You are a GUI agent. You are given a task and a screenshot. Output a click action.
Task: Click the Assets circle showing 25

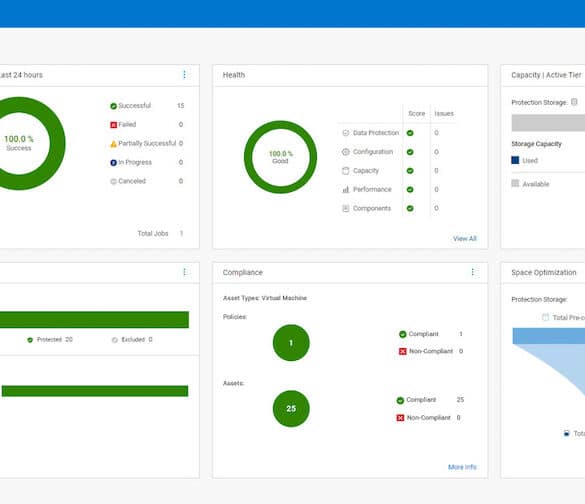pyautogui.click(x=291, y=408)
